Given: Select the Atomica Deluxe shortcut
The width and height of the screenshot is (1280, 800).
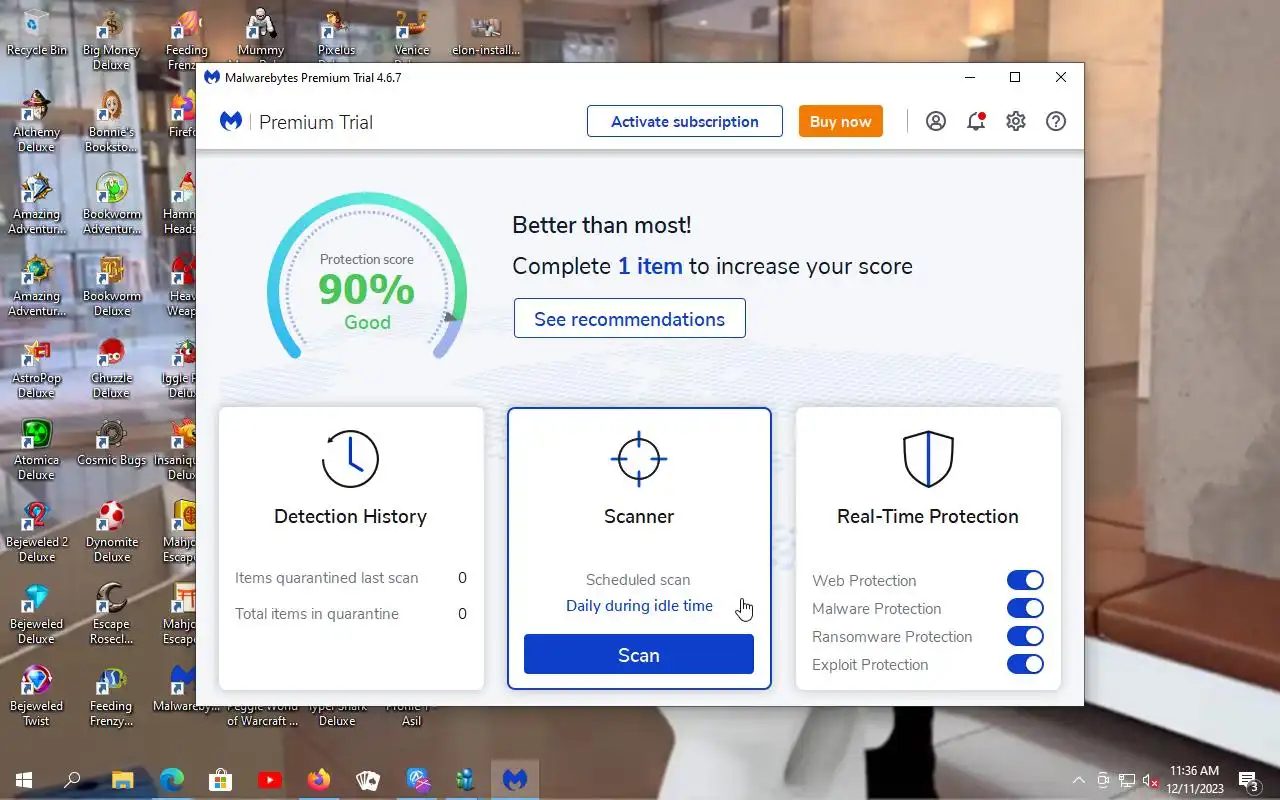Looking at the screenshot, I should click(37, 451).
